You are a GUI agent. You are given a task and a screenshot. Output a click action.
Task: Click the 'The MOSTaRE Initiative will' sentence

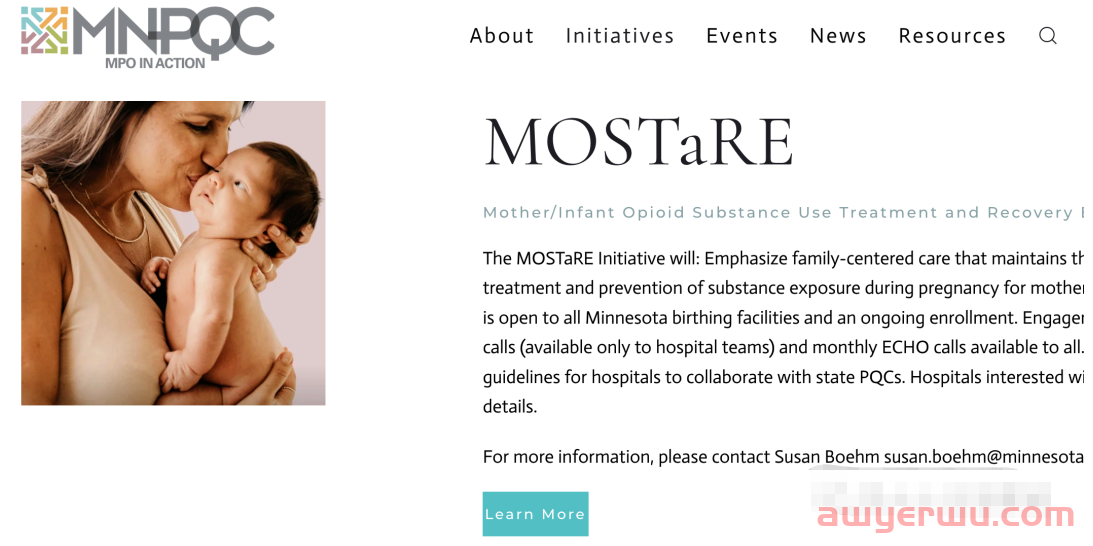pos(591,258)
